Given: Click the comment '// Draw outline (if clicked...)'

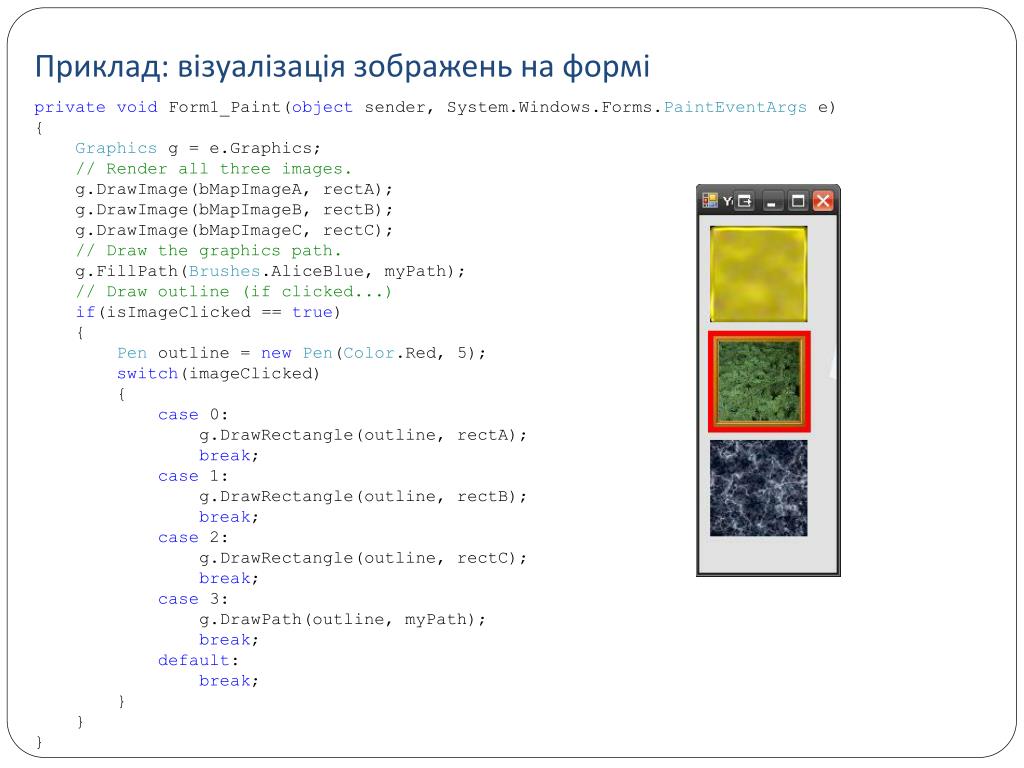Looking at the screenshot, I should pyautogui.click(x=234, y=292).
